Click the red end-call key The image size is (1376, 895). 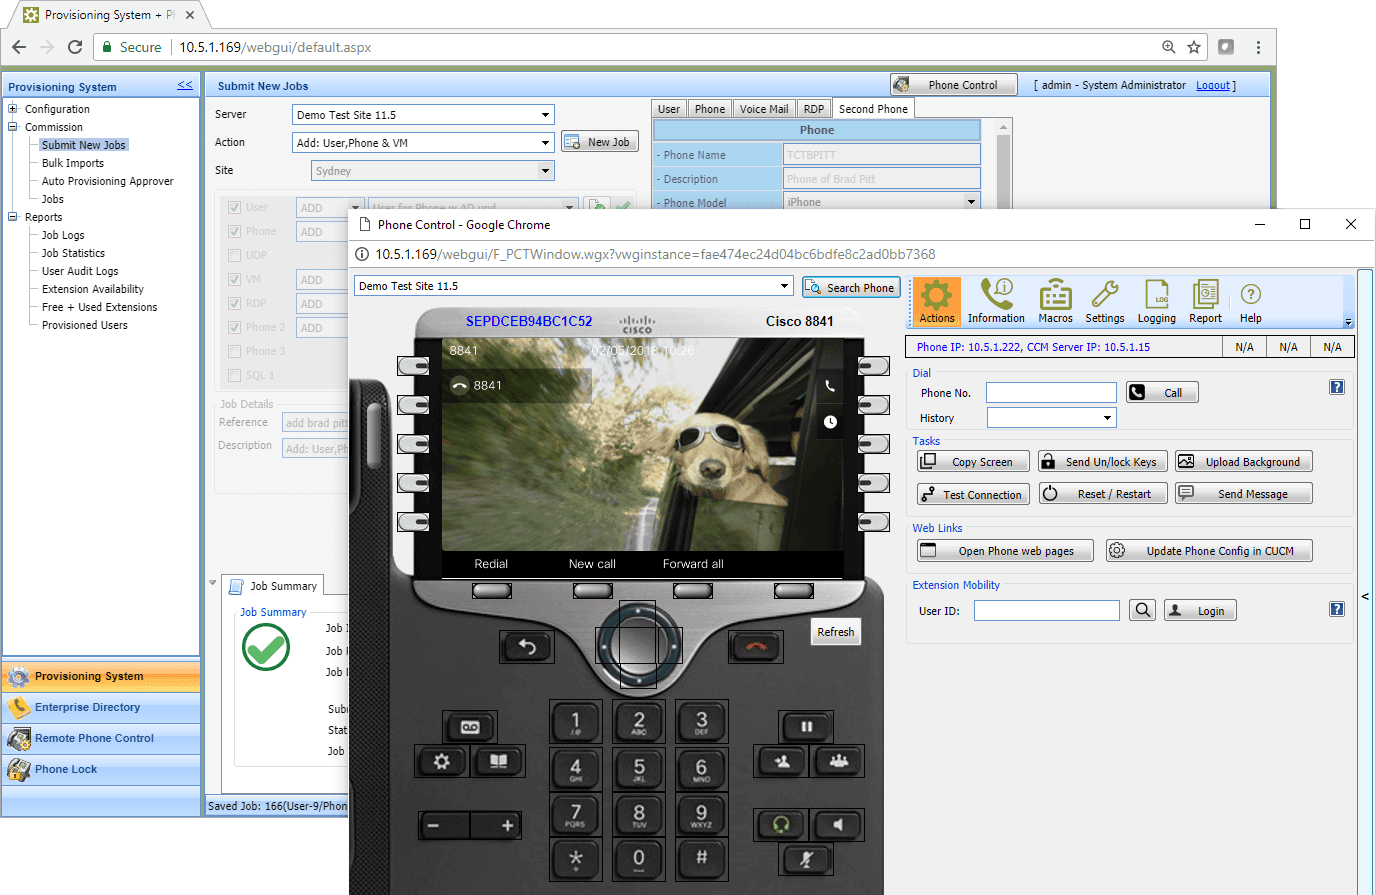(x=756, y=647)
